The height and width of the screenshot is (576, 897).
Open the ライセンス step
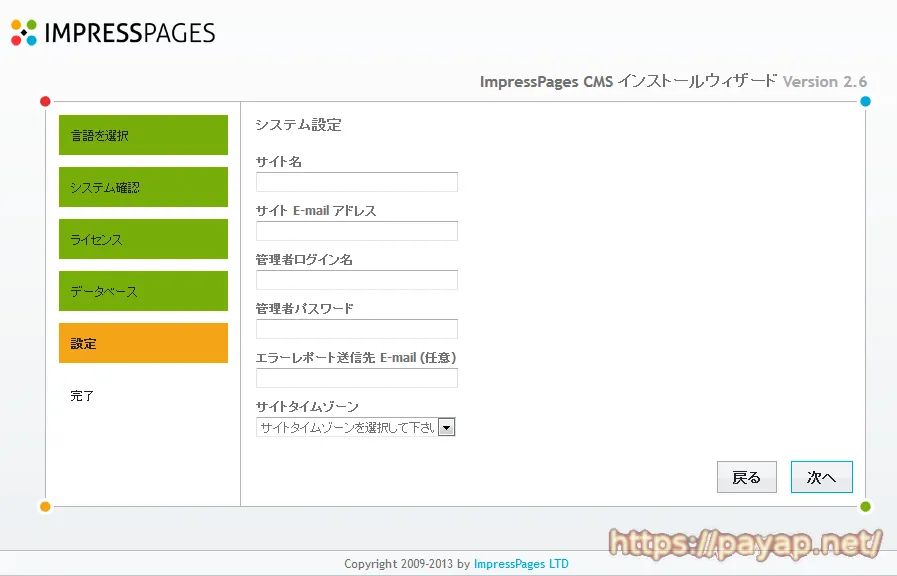[x=142, y=239]
